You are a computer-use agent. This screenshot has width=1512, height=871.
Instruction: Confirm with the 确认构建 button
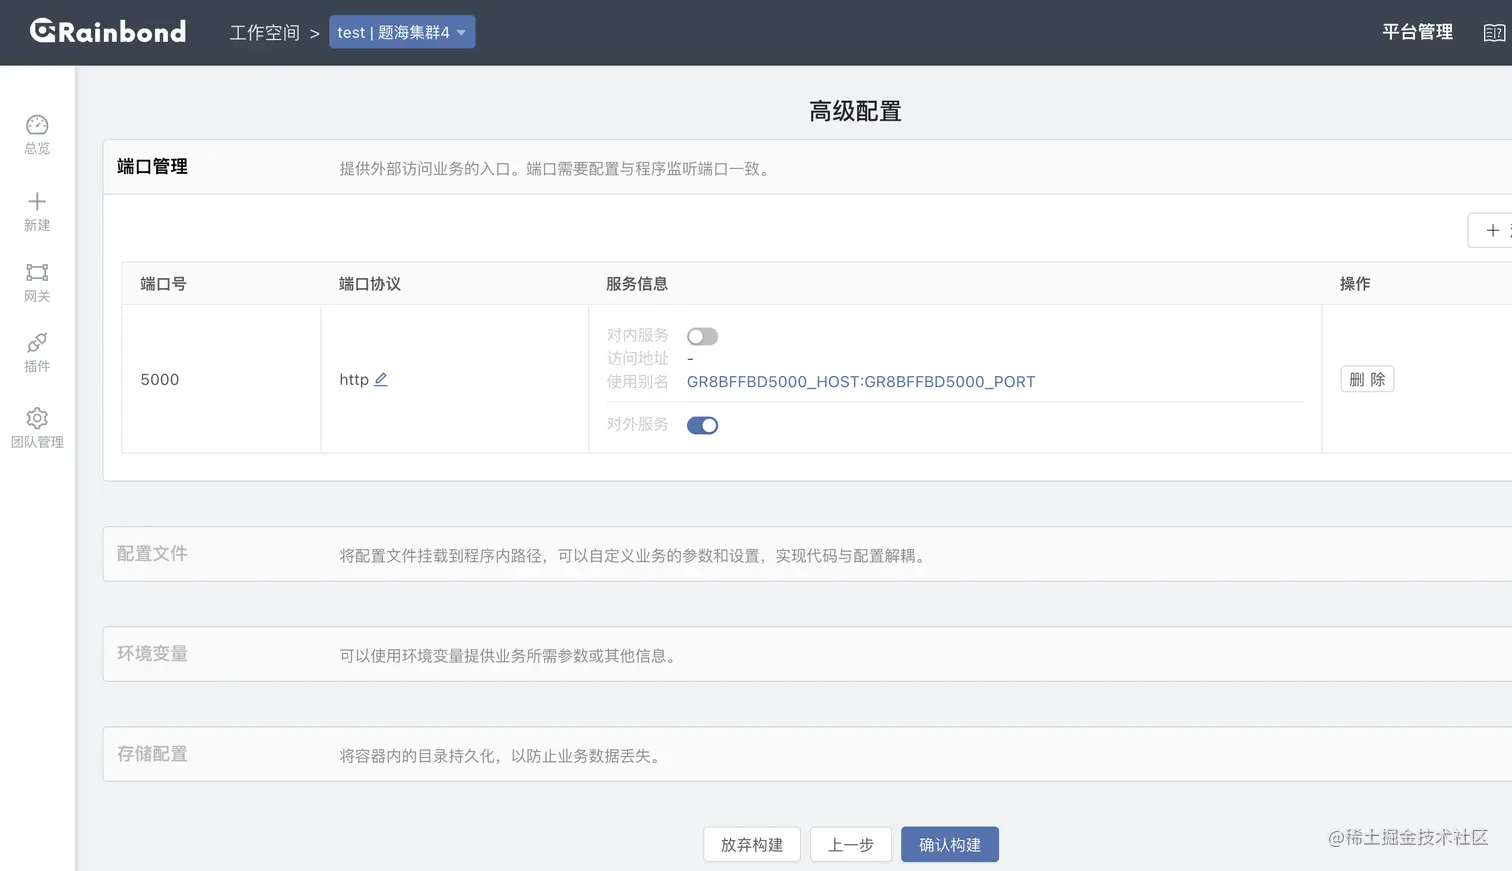950,844
